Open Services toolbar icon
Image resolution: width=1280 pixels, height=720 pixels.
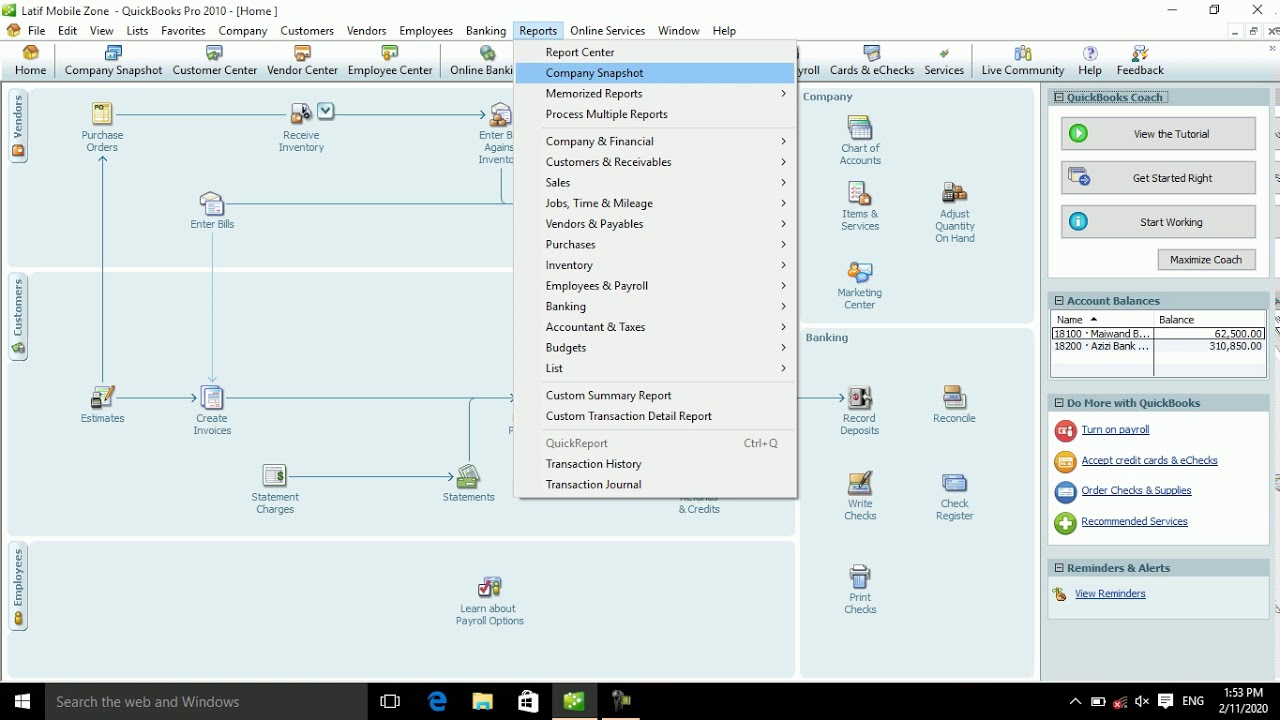click(944, 60)
